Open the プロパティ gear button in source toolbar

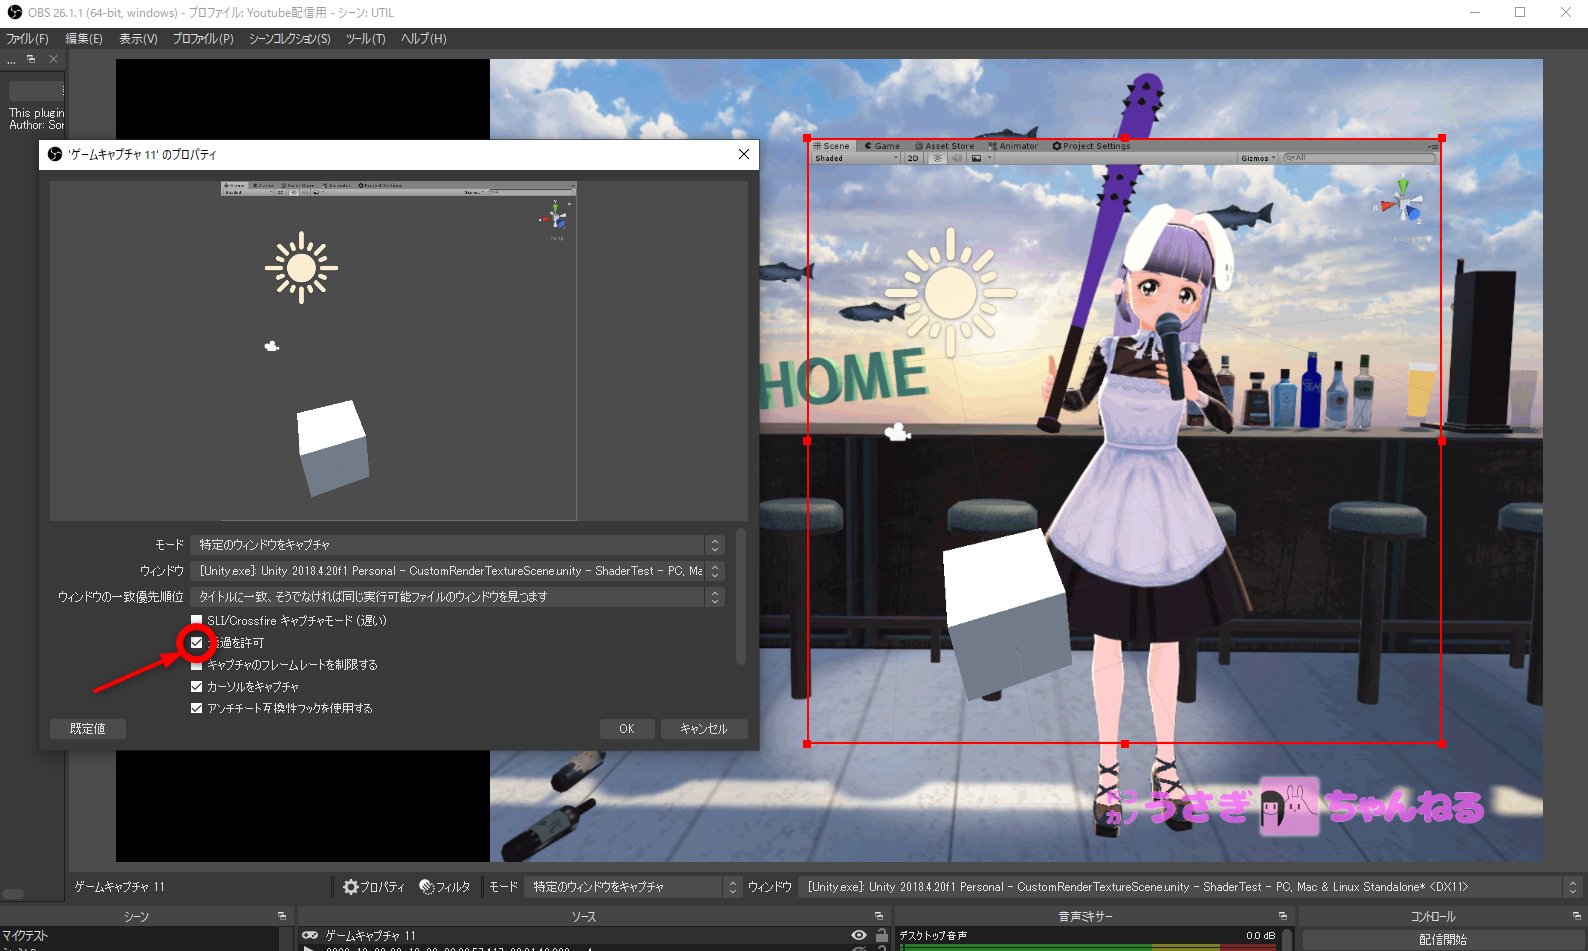click(373, 887)
